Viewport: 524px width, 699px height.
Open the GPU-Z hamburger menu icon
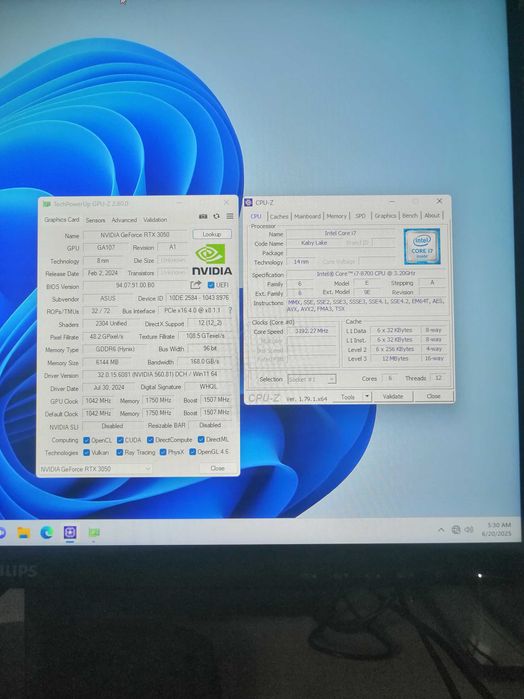pos(230,216)
